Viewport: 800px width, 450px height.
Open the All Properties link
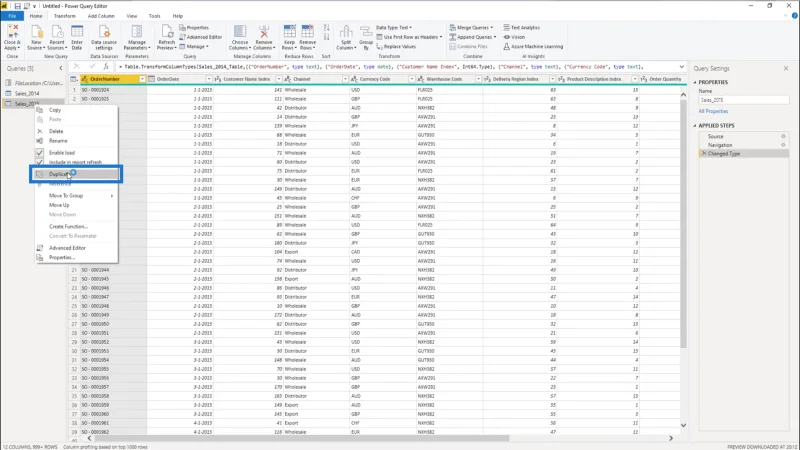(713, 111)
